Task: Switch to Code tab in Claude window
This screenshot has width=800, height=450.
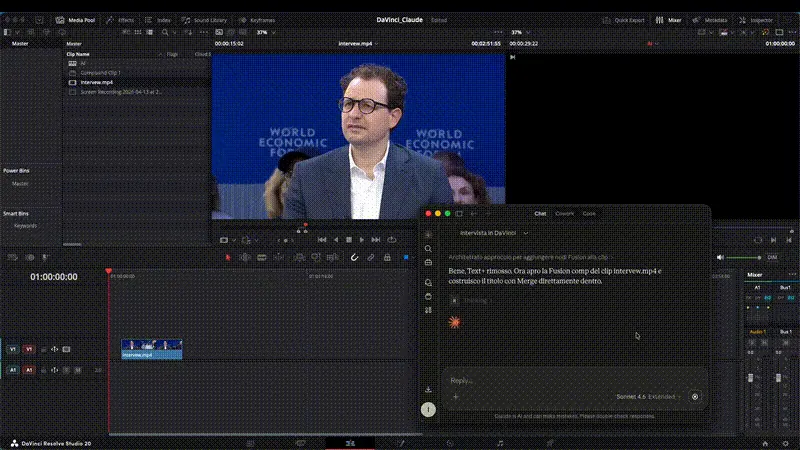Action: pyautogui.click(x=589, y=214)
